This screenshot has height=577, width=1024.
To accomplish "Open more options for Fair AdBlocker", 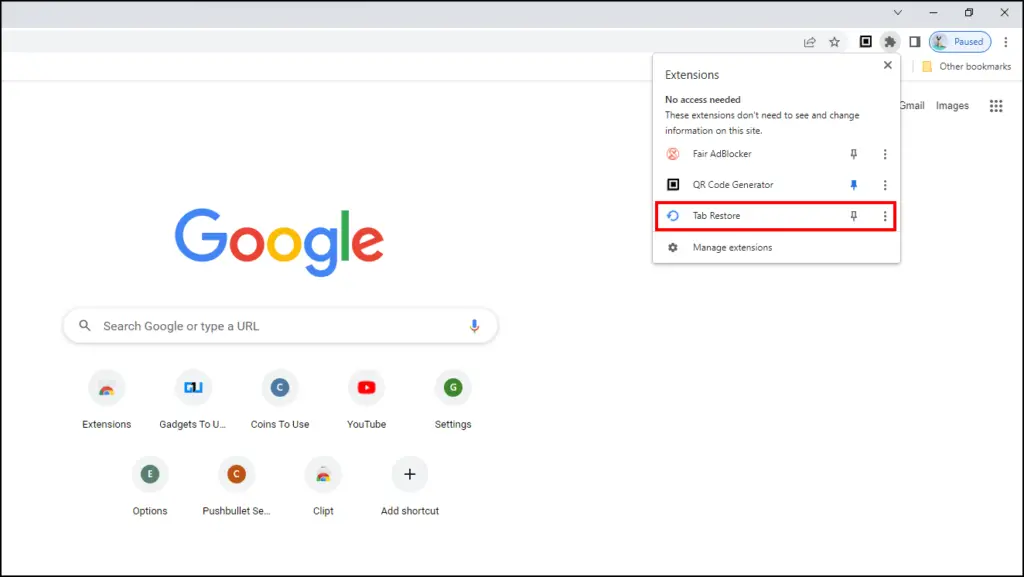I will click(885, 154).
